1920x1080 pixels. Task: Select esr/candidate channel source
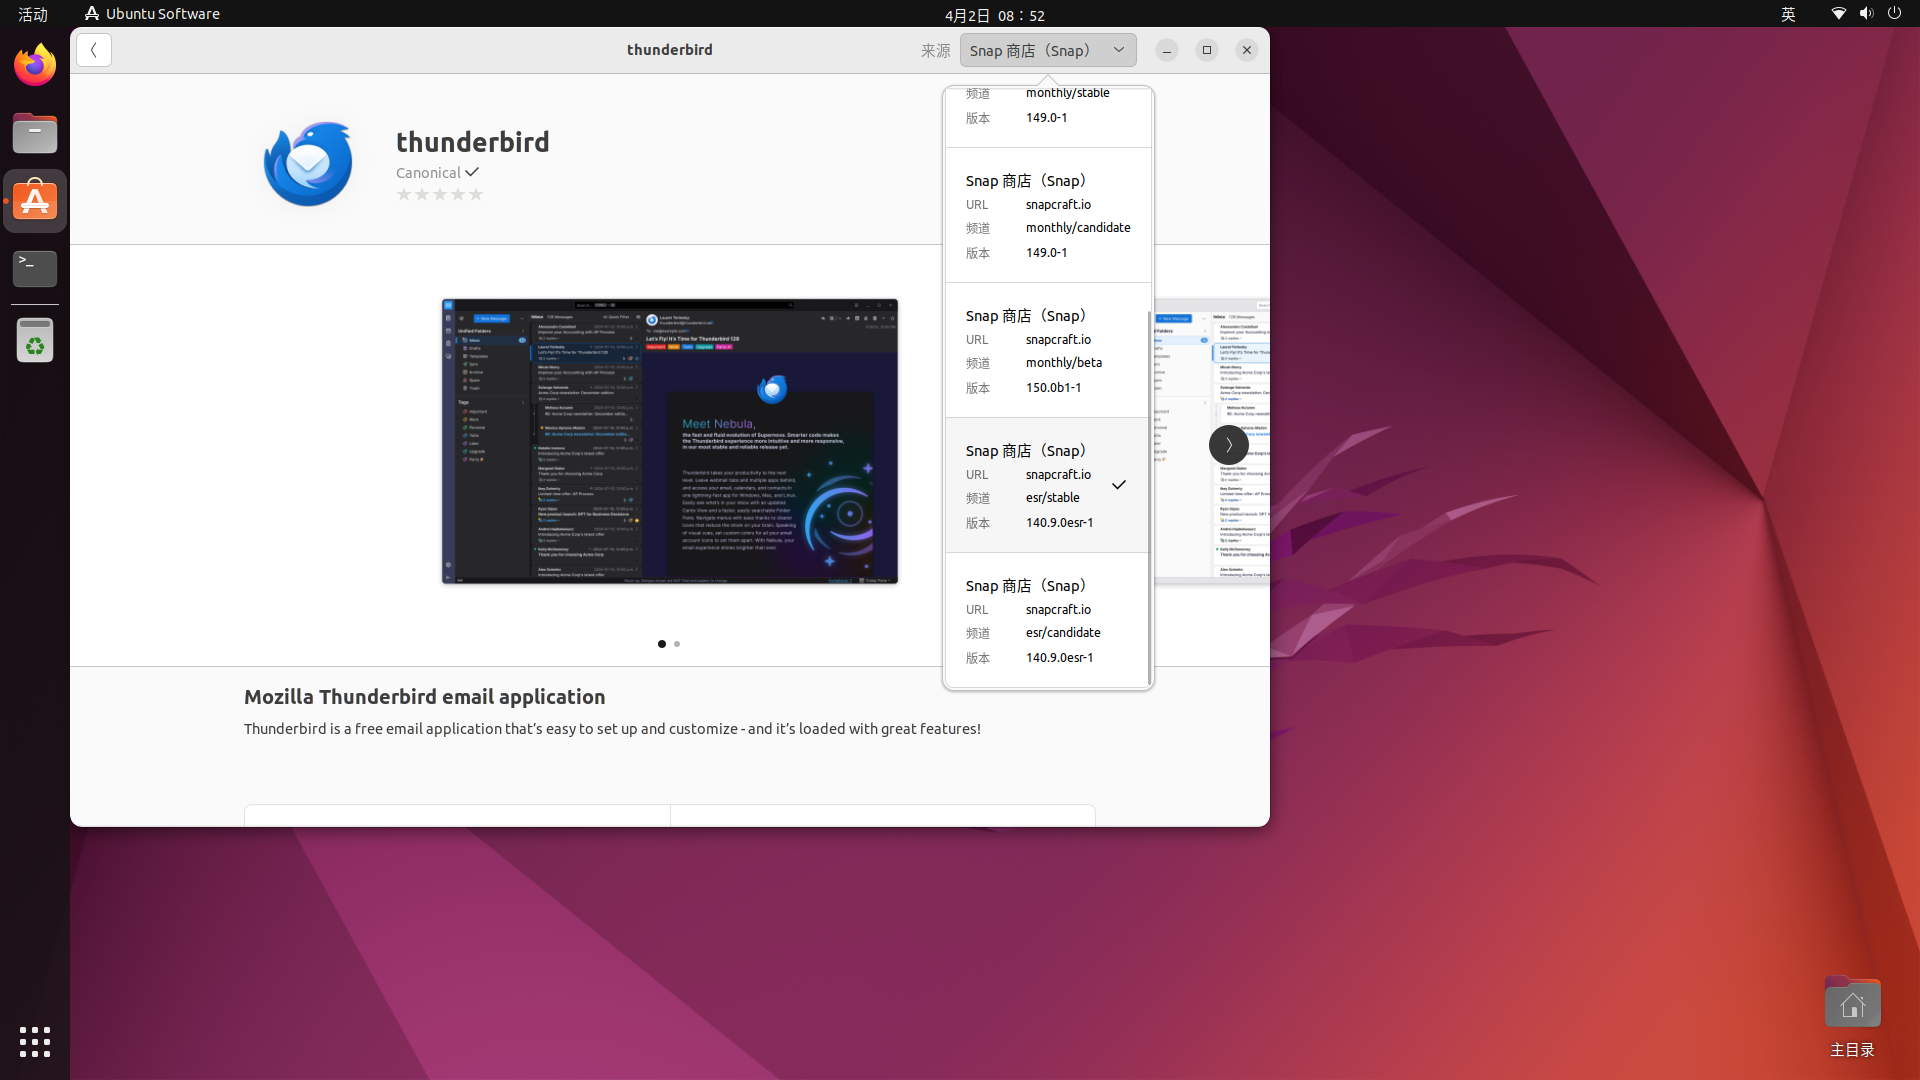pyautogui.click(x=1047, y=620)
